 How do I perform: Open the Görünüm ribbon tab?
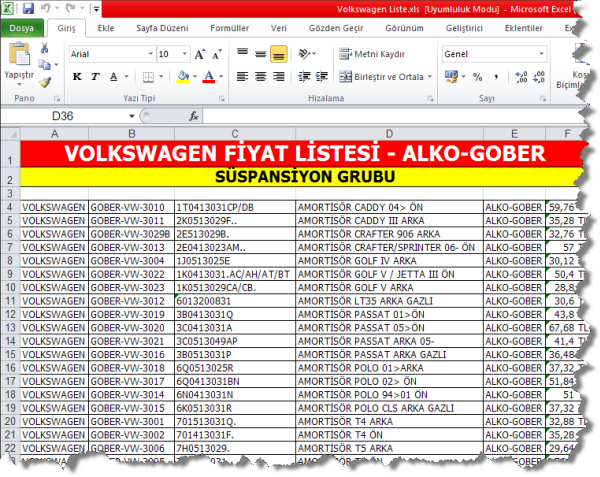[404, 28]
